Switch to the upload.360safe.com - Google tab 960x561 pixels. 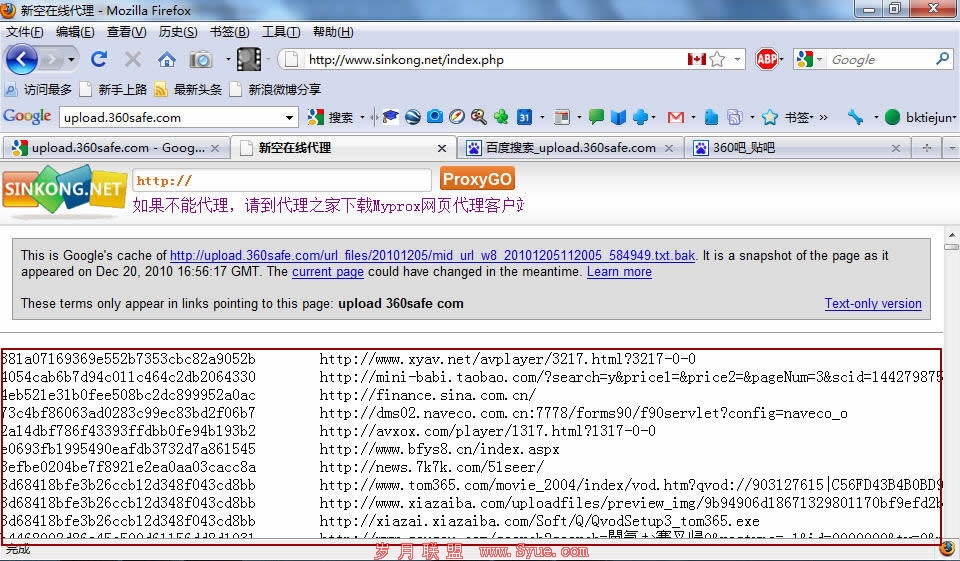pyautogui.click(x=116, y=148)
